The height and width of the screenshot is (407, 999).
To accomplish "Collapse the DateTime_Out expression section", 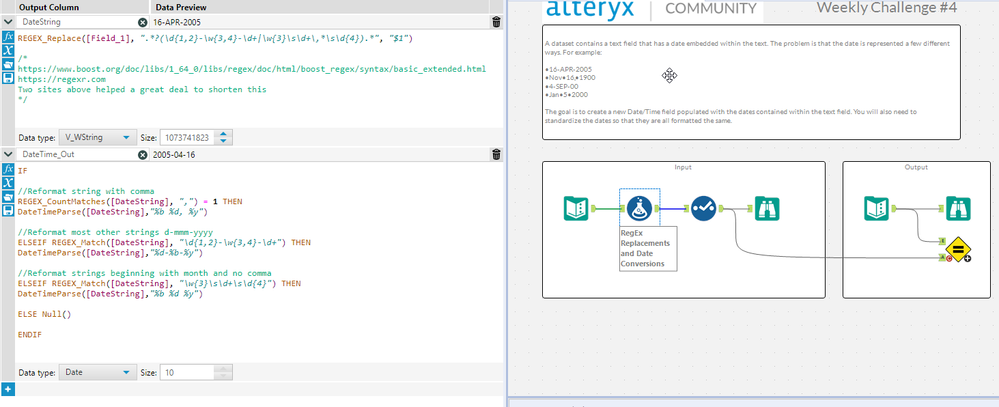I will click(x=8, y=154).
